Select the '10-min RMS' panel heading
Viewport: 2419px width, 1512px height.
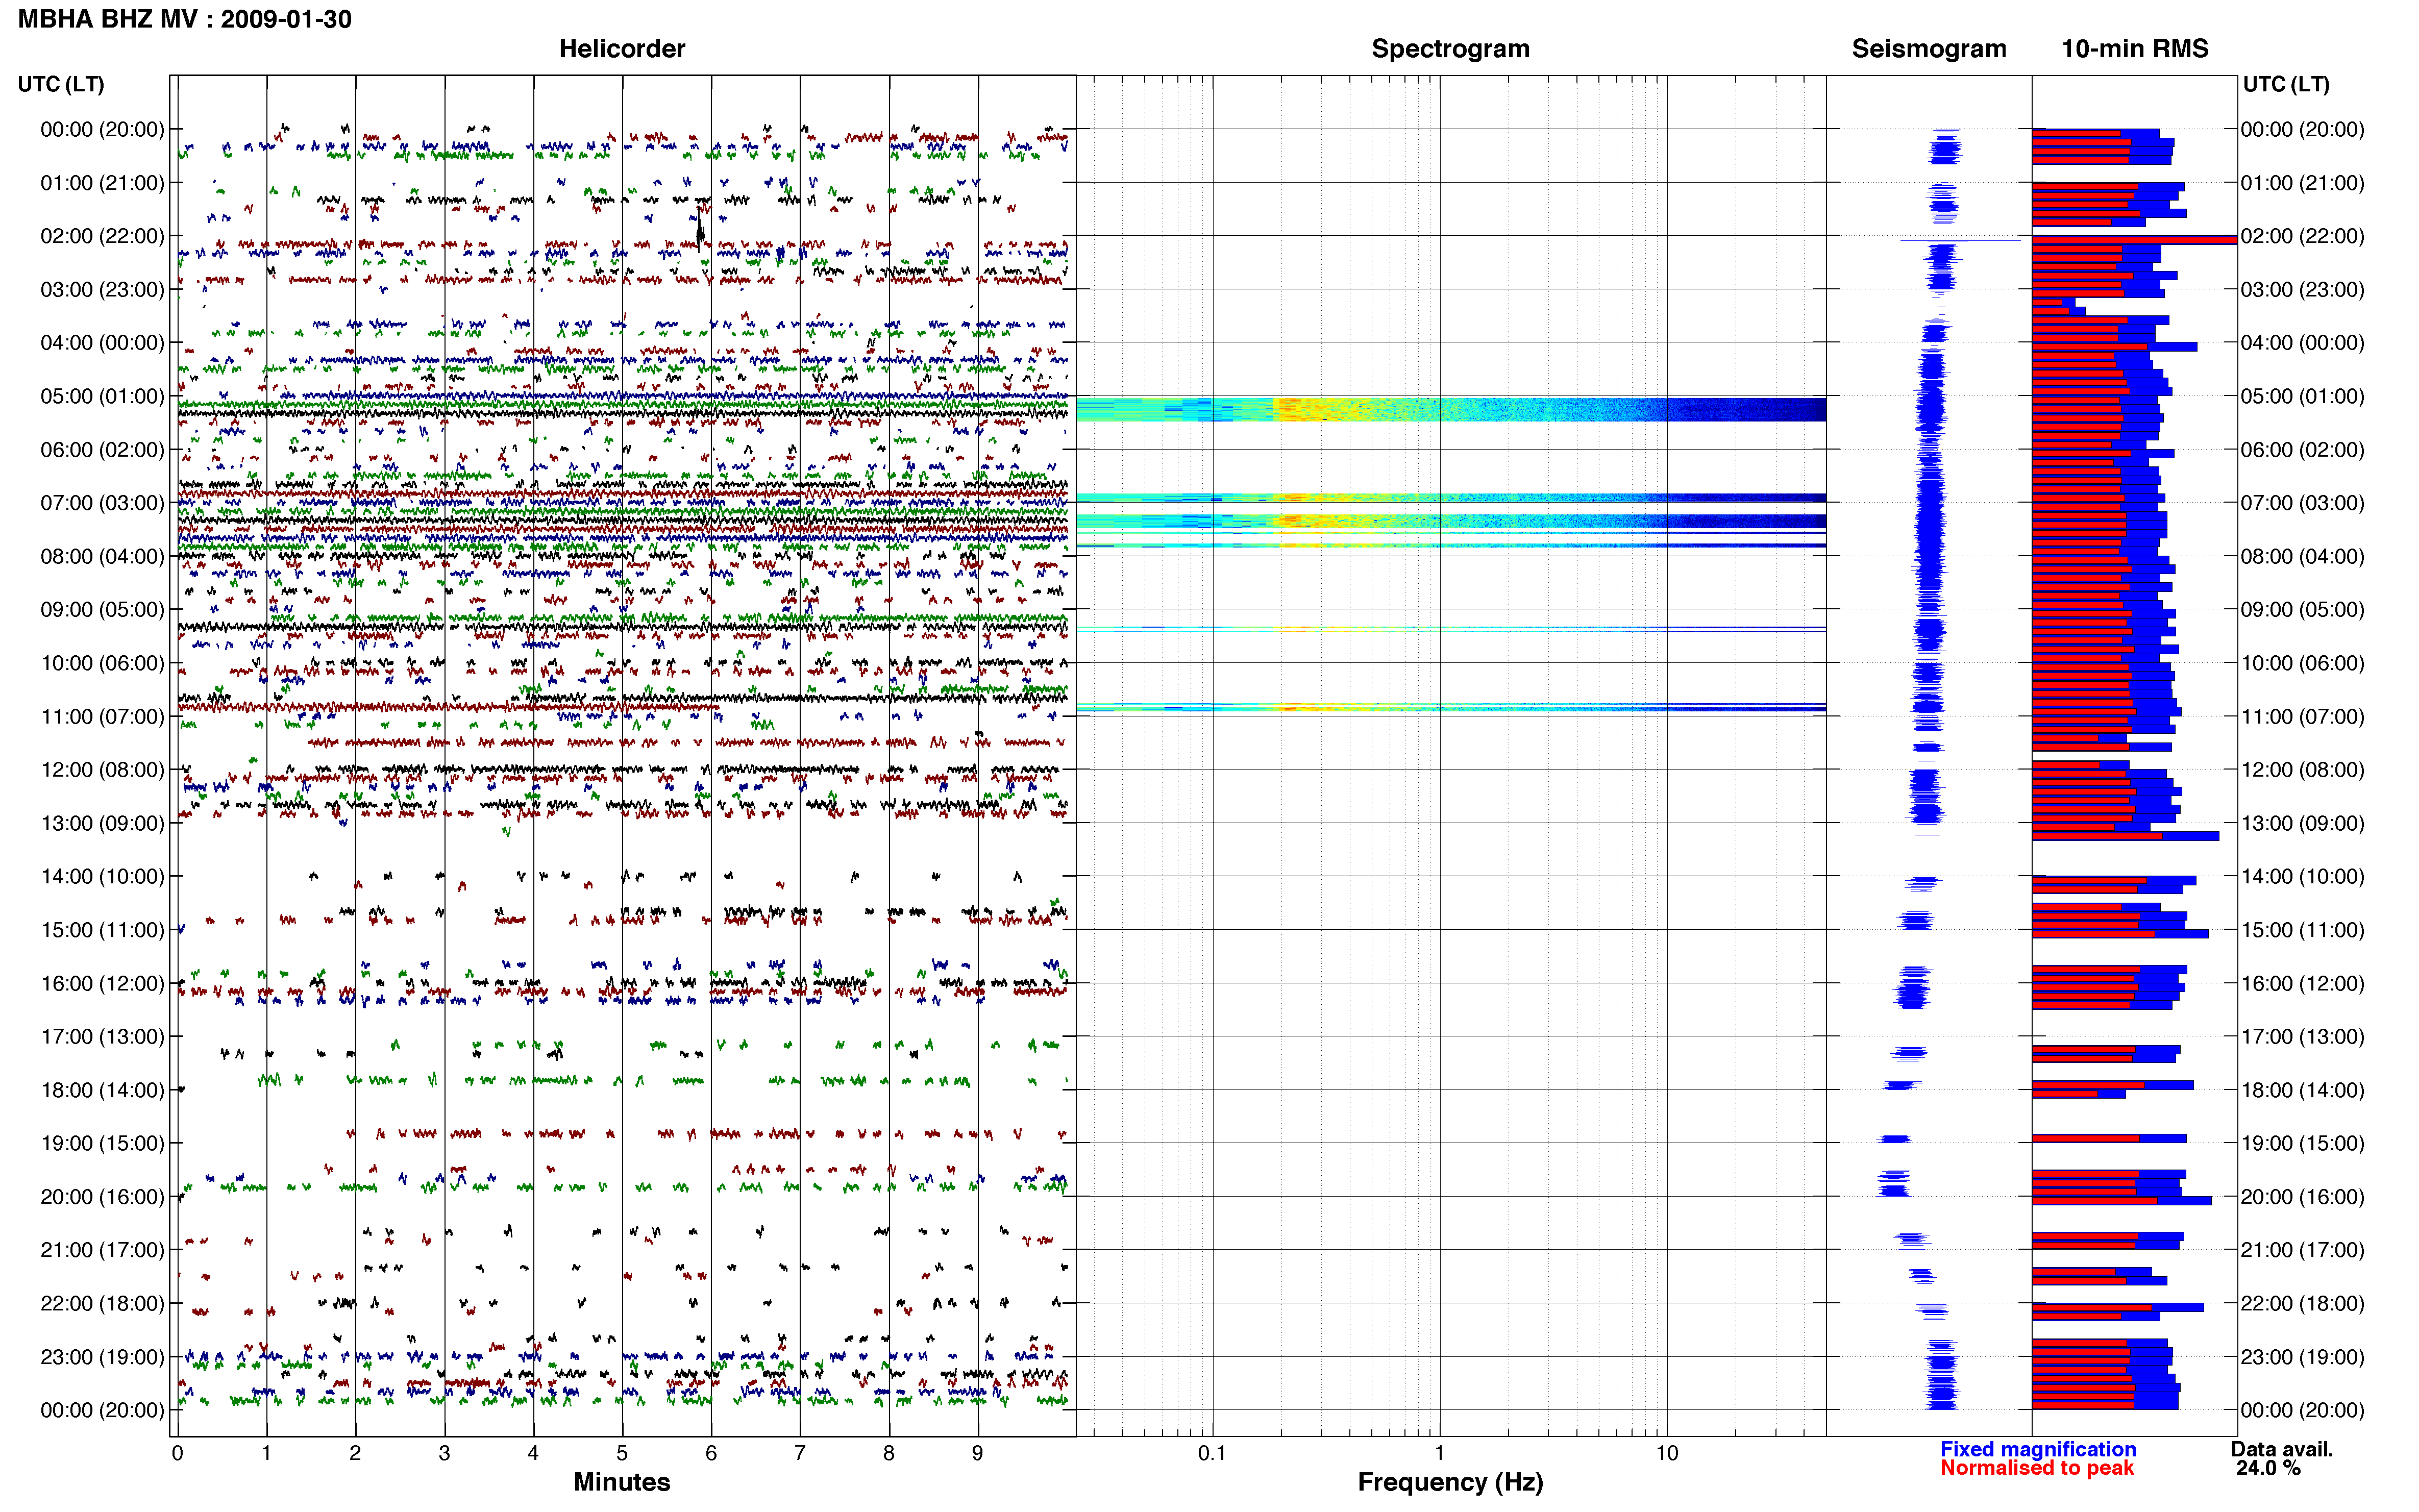2135,48
